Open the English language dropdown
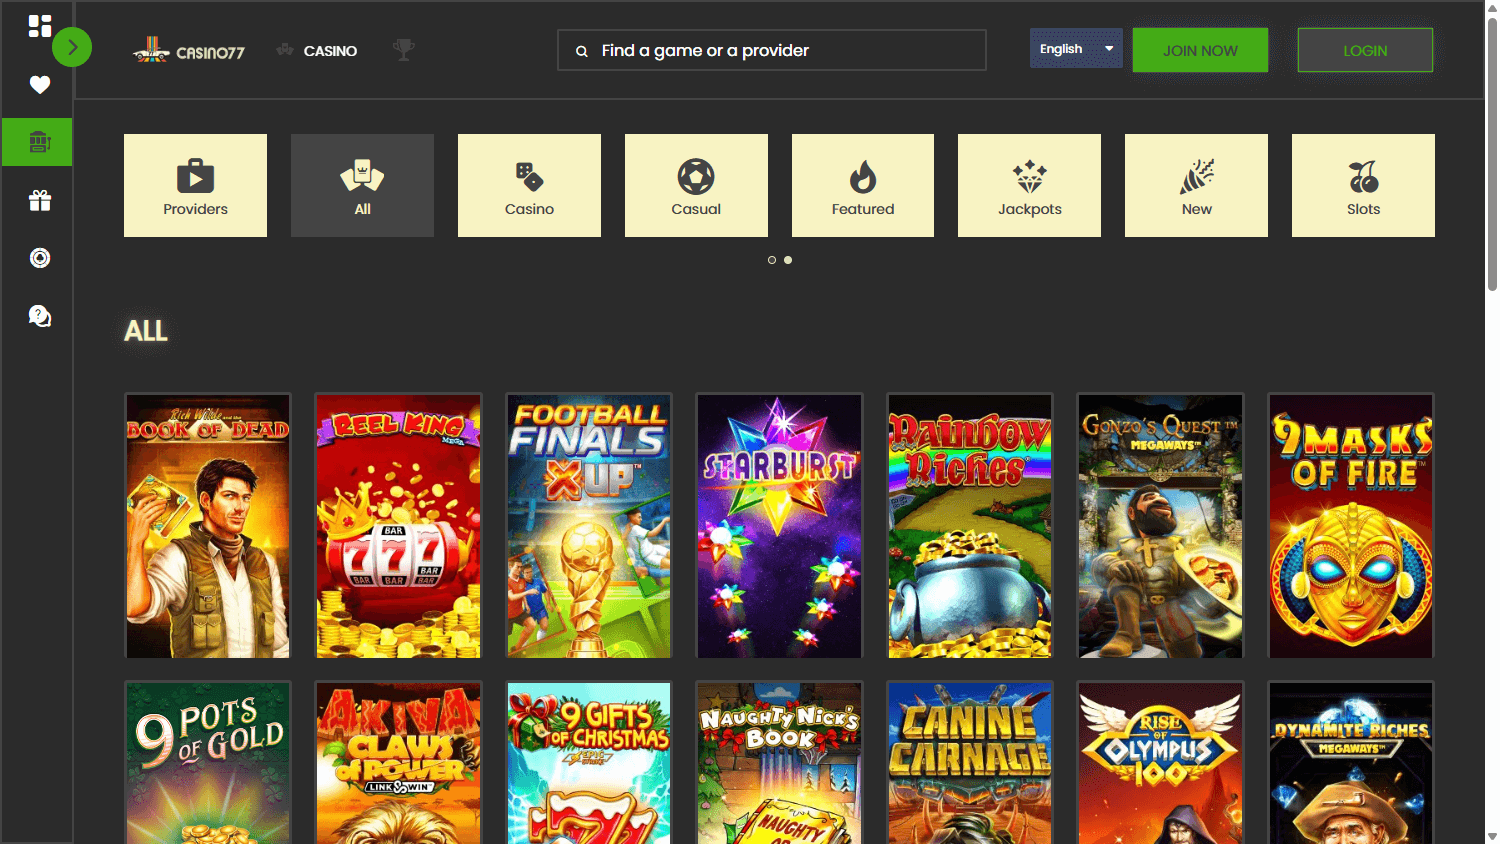 pos(1076,47)
